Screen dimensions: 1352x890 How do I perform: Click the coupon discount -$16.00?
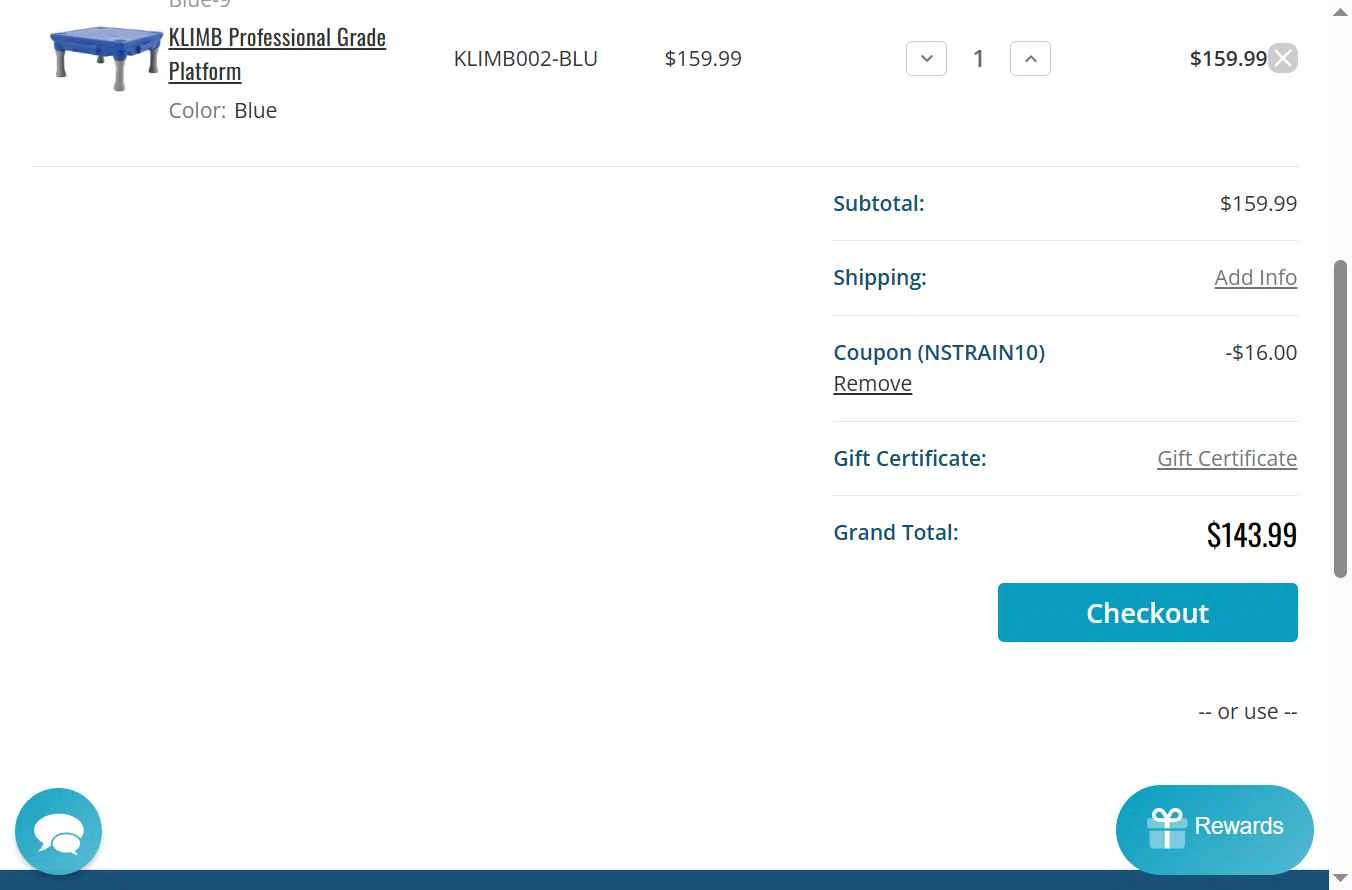(1261, 352)
